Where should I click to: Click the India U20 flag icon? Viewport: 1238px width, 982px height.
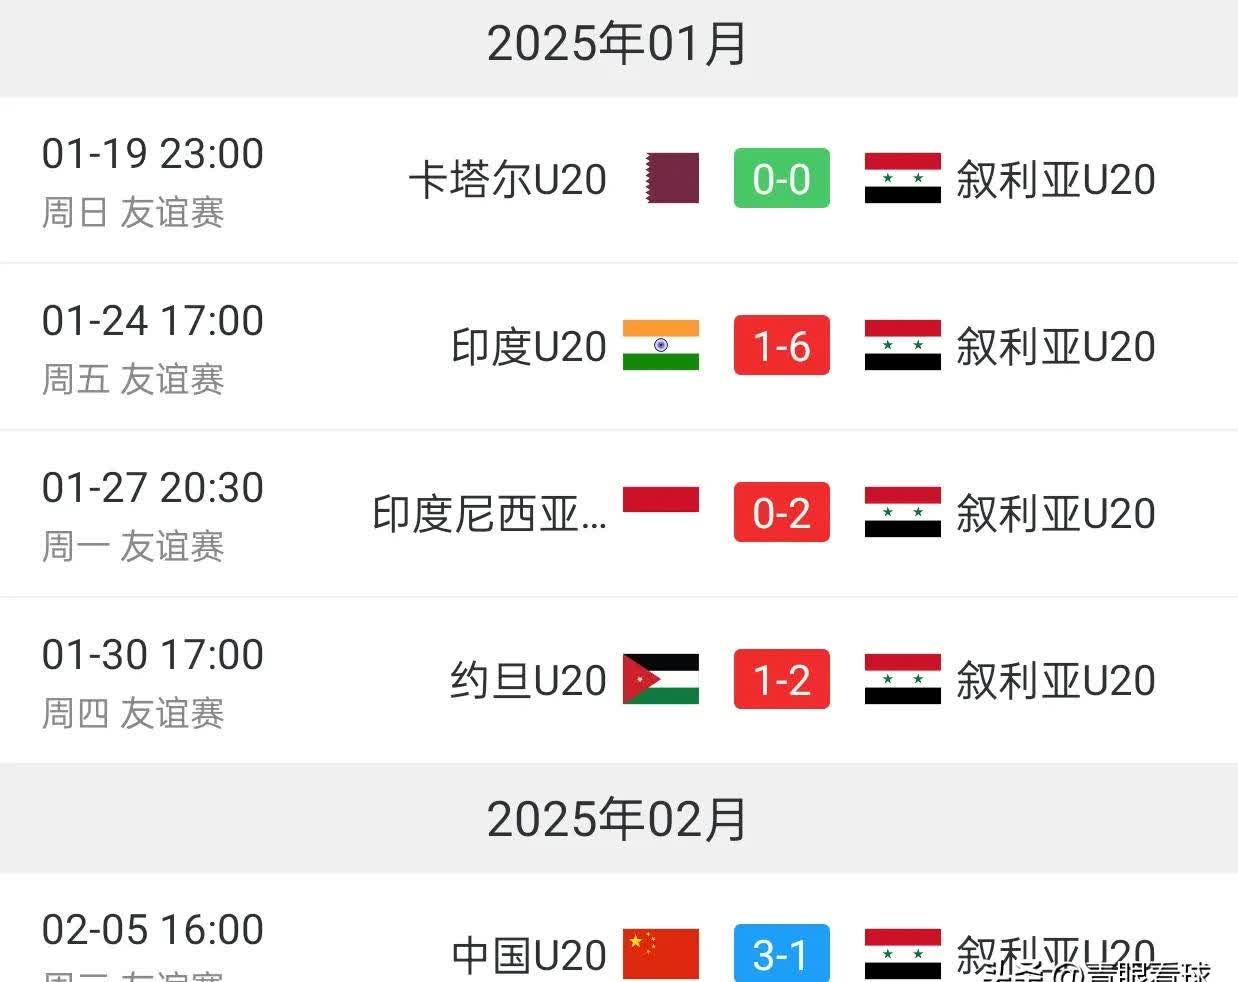[661, 346]
